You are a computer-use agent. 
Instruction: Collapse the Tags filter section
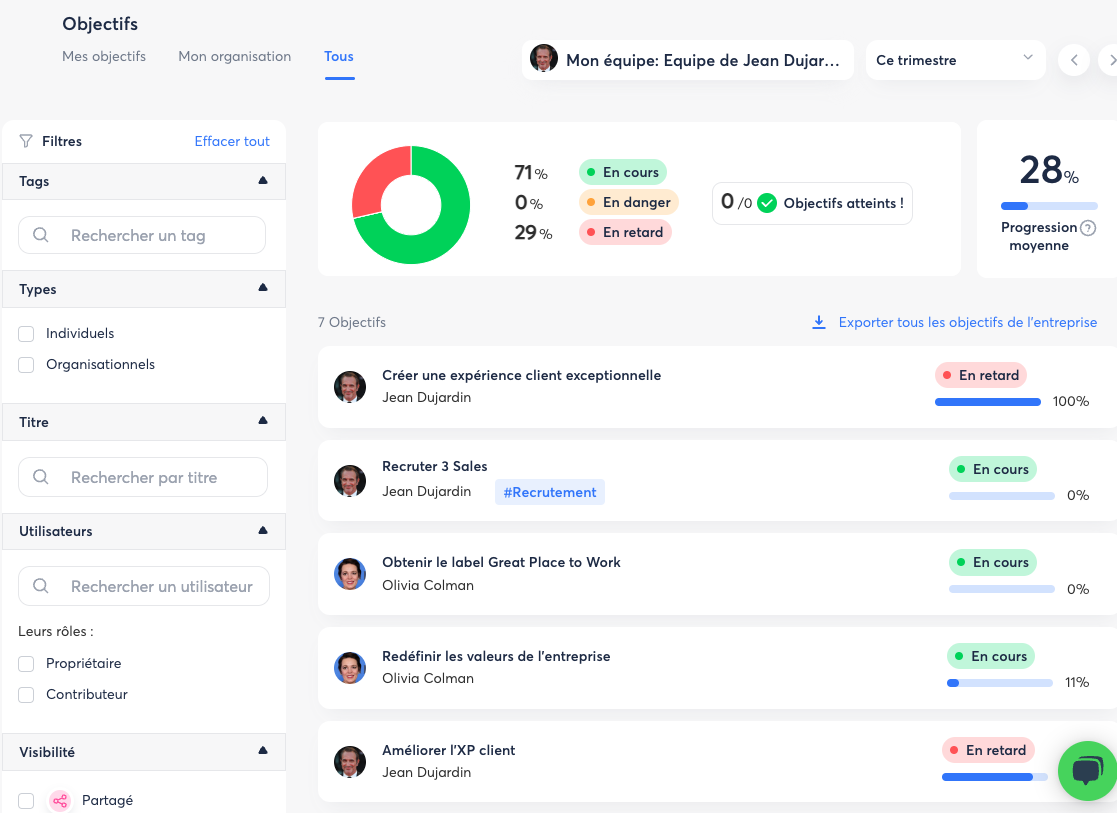[x=263, y=181]
